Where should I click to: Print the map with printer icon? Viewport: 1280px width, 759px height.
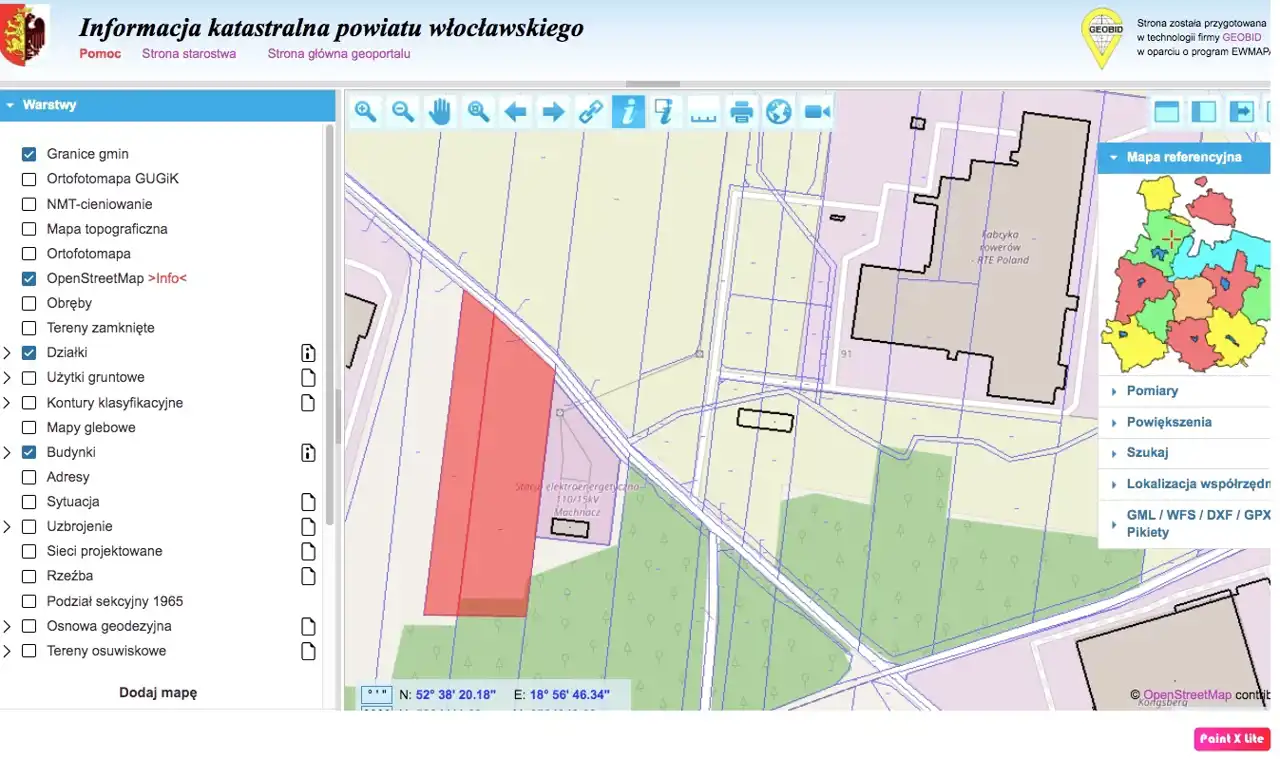tap(741, 112)
